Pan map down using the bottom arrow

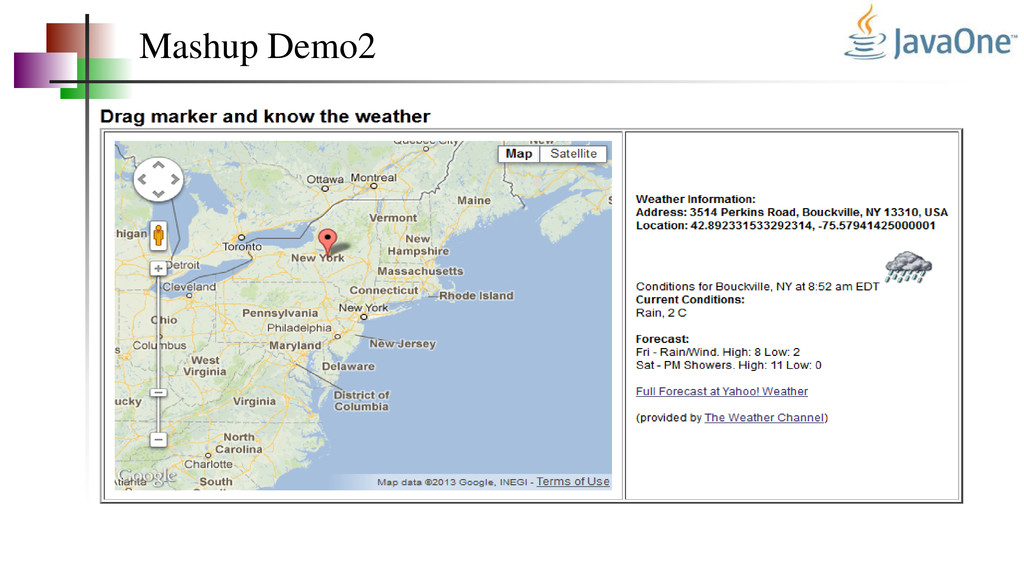(x=158, y=193)
